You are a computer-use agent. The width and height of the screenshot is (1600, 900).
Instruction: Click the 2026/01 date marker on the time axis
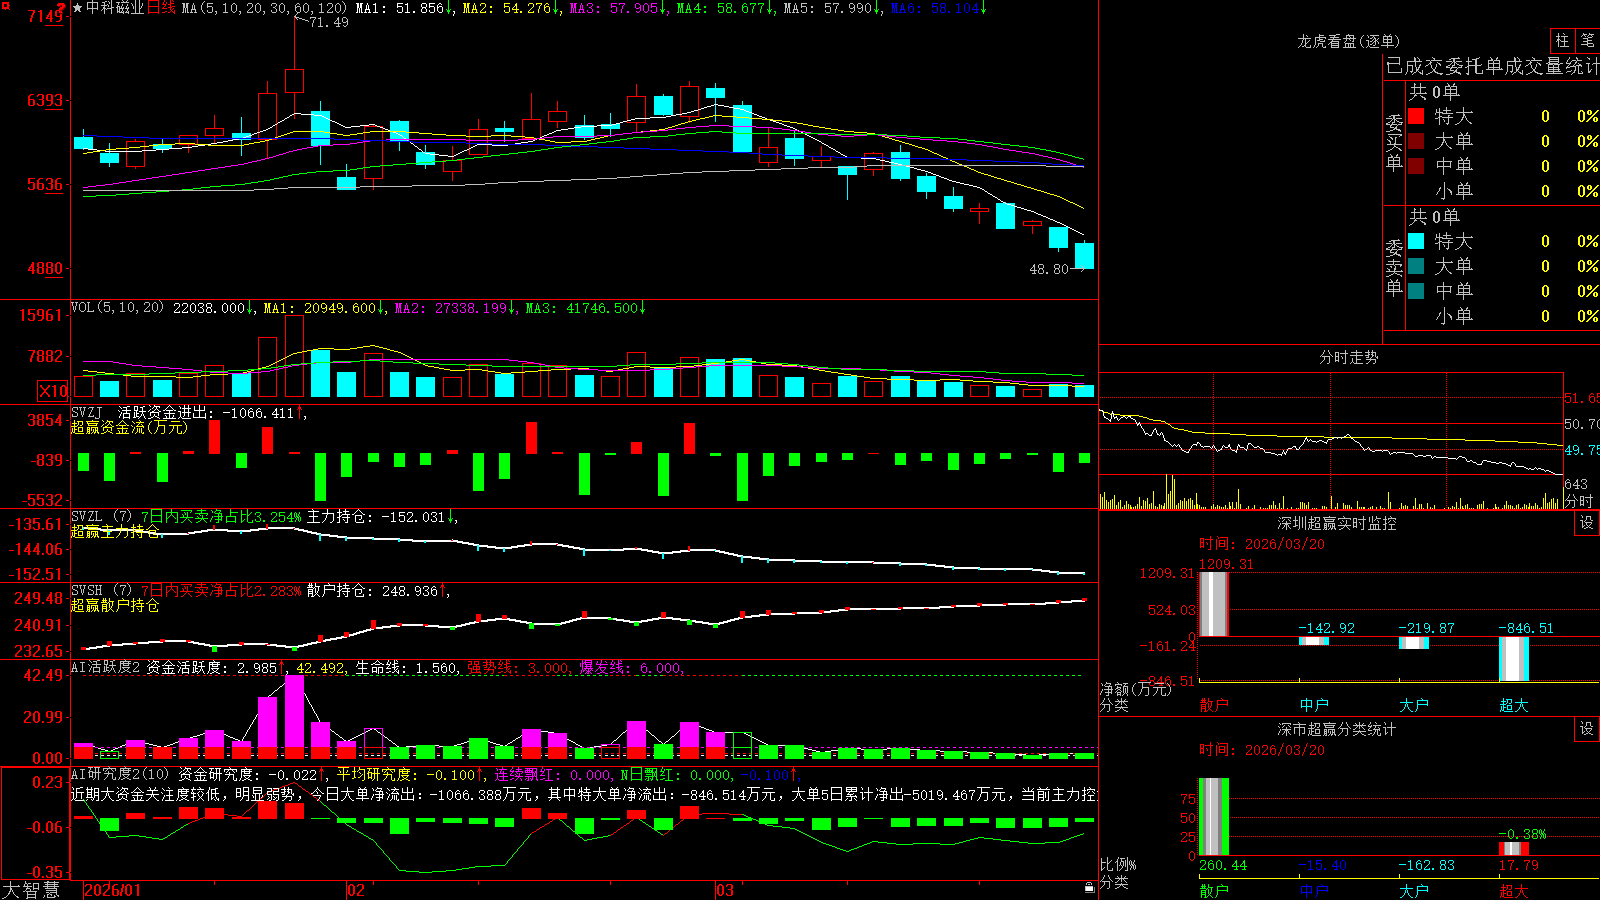pos(113,890)
